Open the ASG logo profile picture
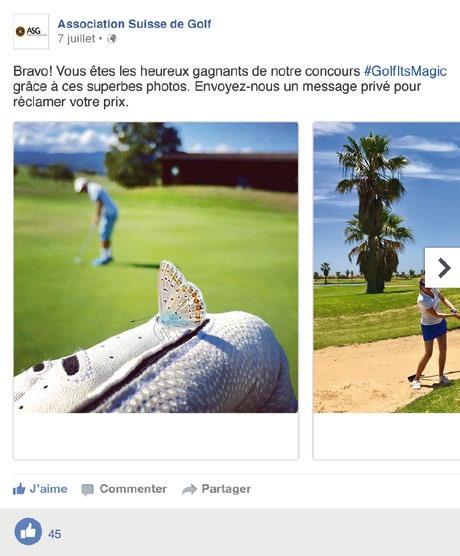The width and height of the screenshot is (460, 556). [31, 32]
